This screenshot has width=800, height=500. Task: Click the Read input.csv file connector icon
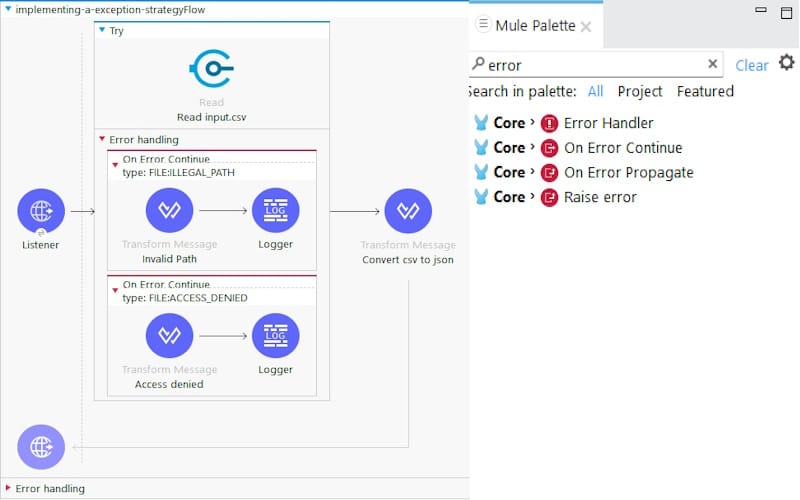pyautogui.click(x=211, y=69)
